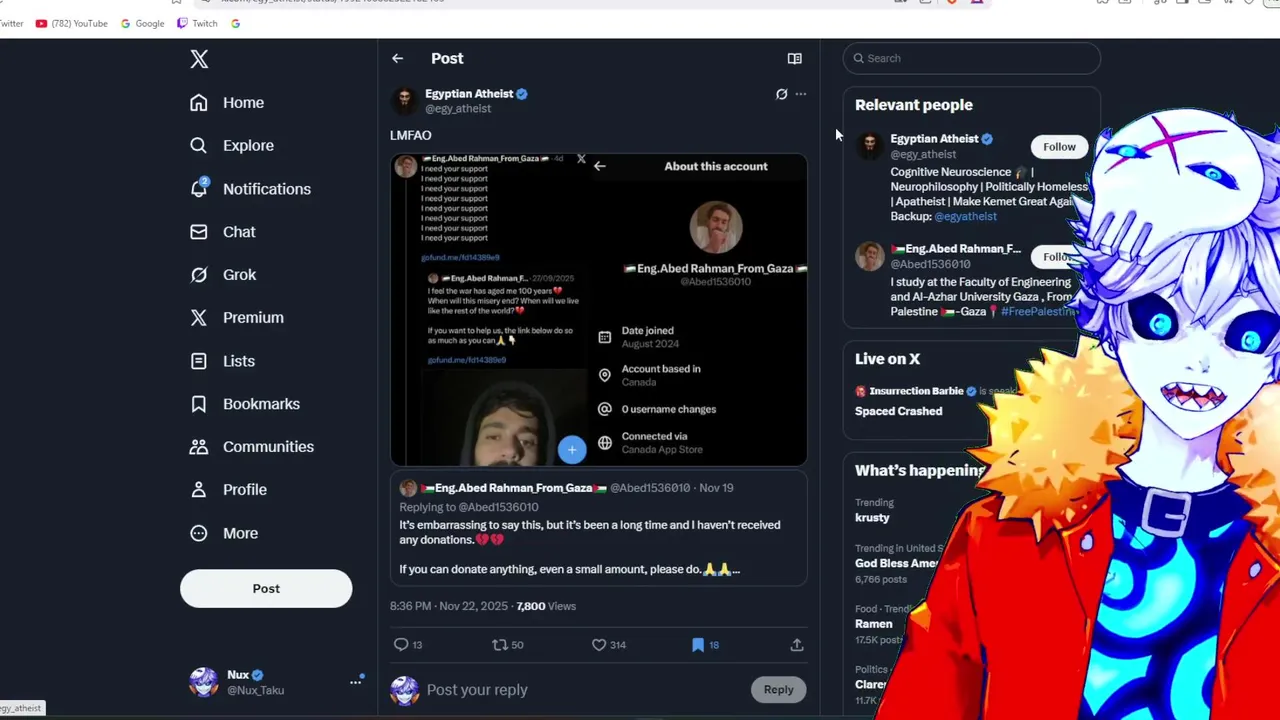This screenshot has height=720, width=1280.
Task: Open the YouTube bookmark in the browser bar
Action: coord(71,23)
